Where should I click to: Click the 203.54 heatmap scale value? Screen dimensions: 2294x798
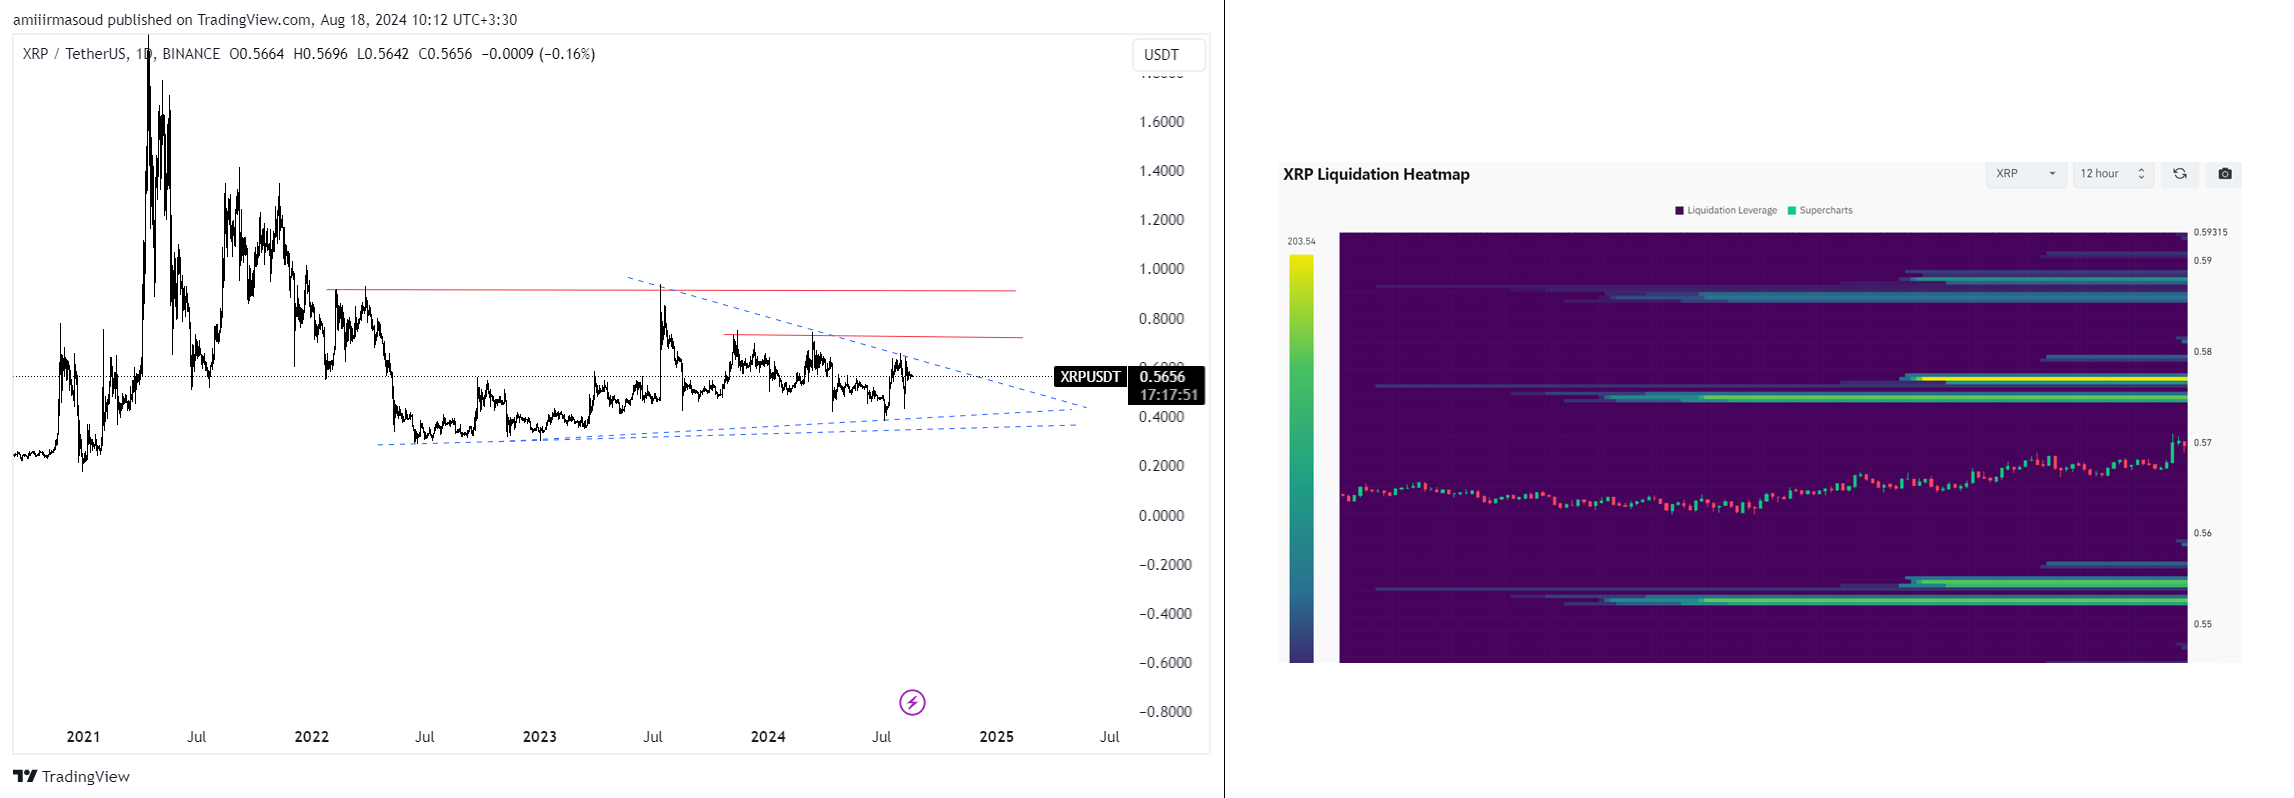1301,242
